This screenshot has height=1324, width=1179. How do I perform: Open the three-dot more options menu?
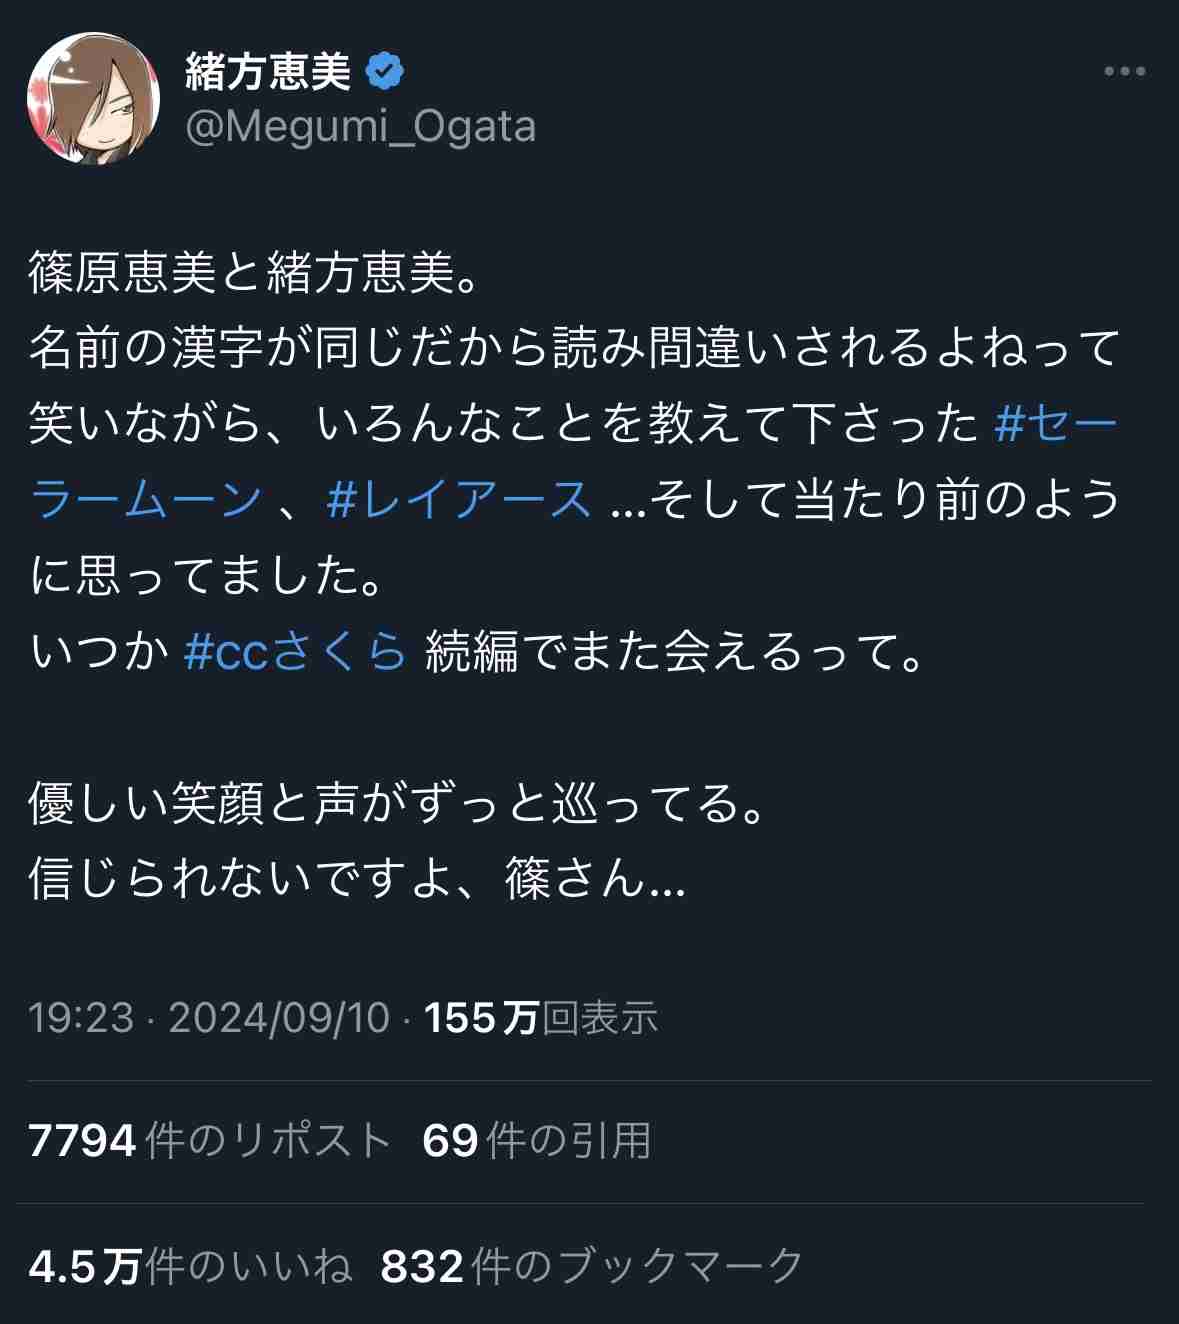tap(1124, 72)
